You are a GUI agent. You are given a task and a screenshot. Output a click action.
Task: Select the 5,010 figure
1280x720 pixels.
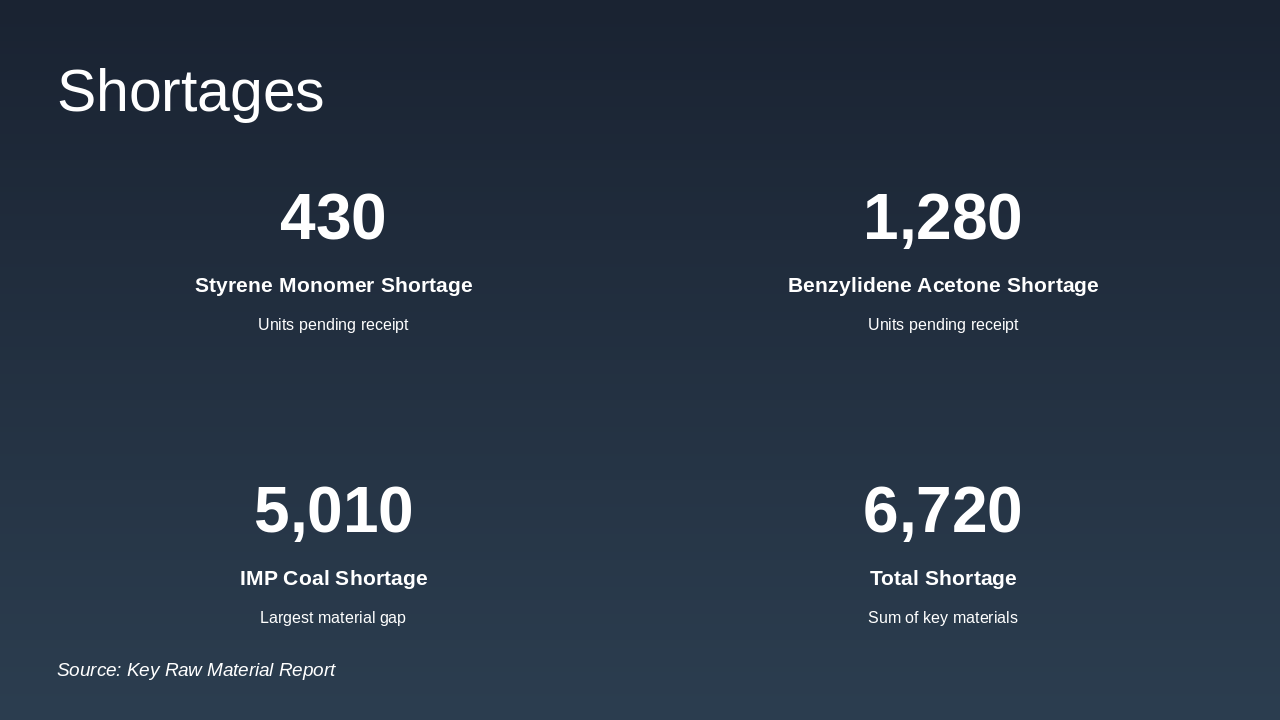tap(333, 510)
